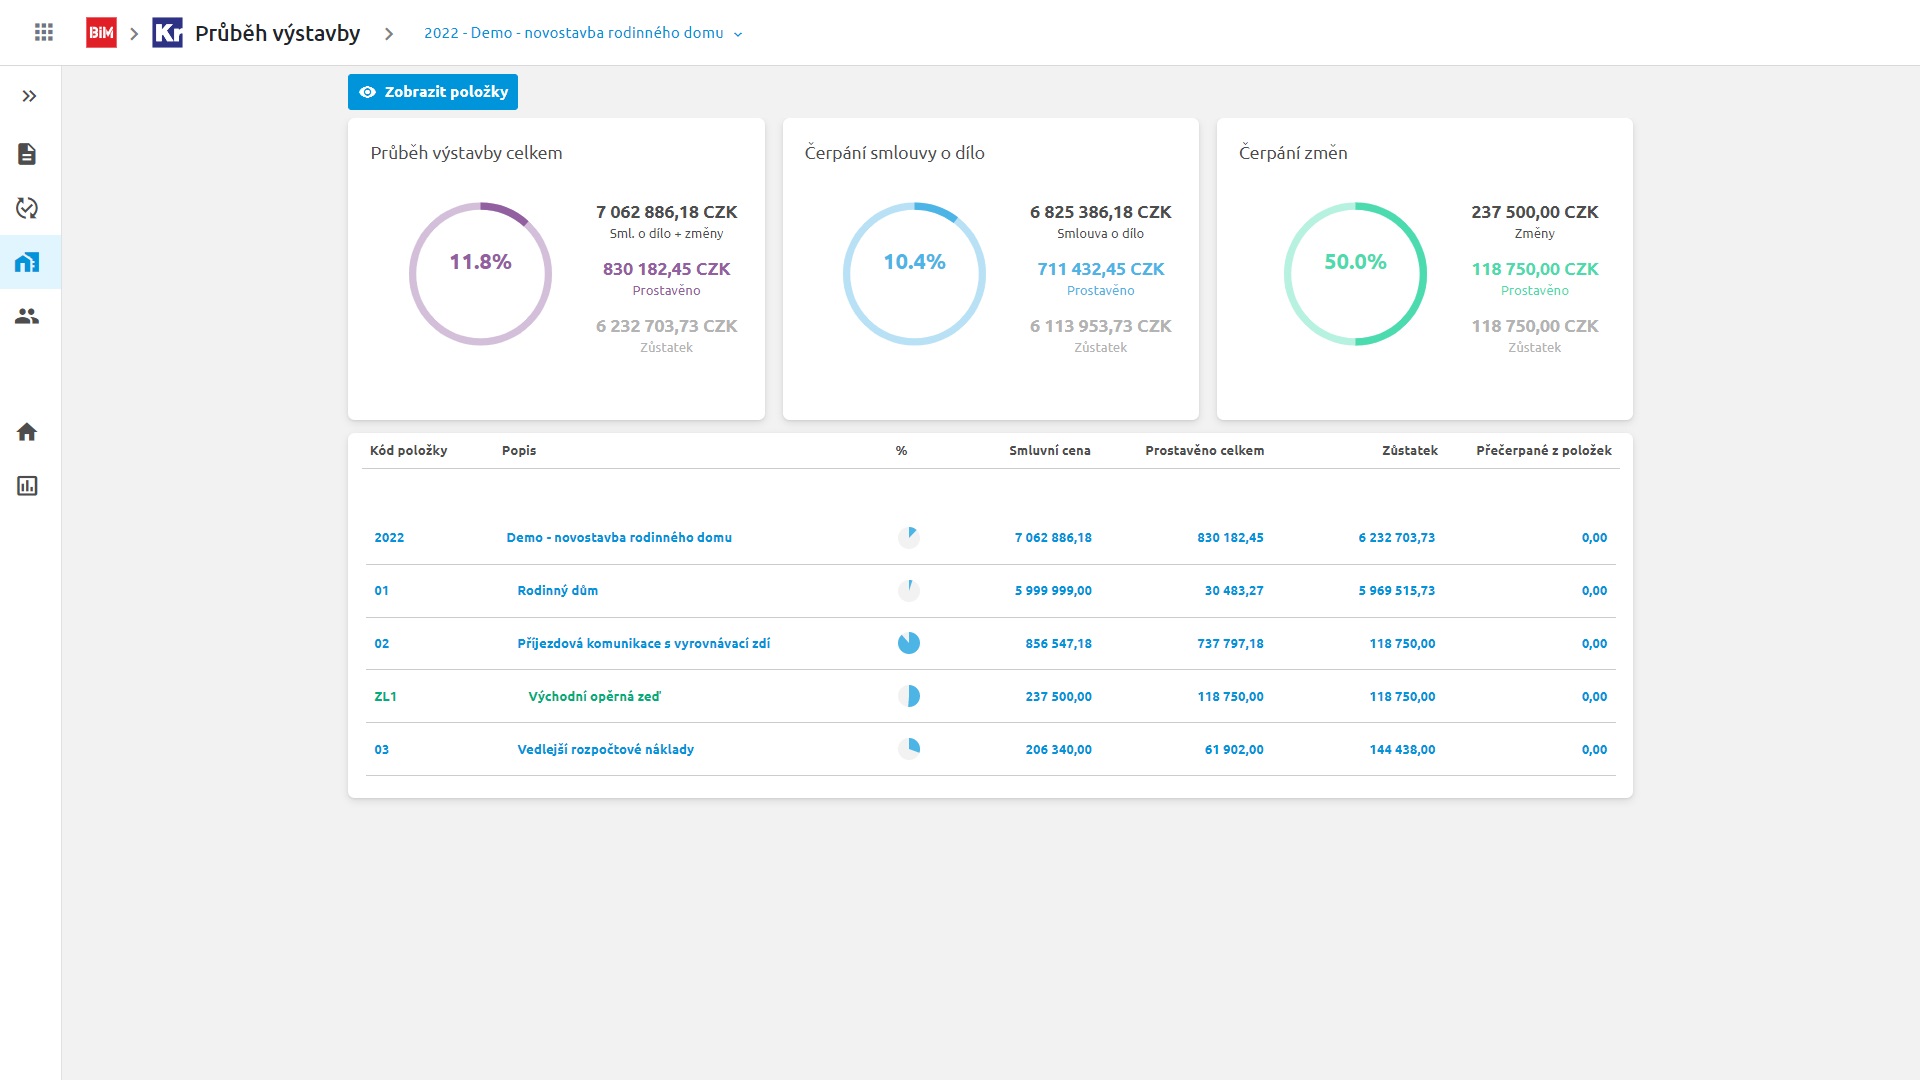Click the Kr application logo
The height and width of the screenshot is (1080, 1920).
click(x=167, y=33)
